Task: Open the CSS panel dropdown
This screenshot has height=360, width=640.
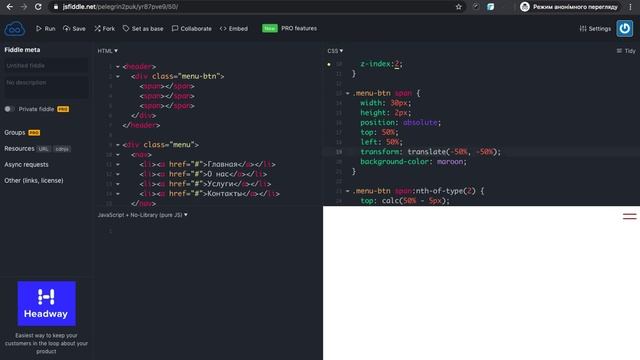Action: [335, 51]
